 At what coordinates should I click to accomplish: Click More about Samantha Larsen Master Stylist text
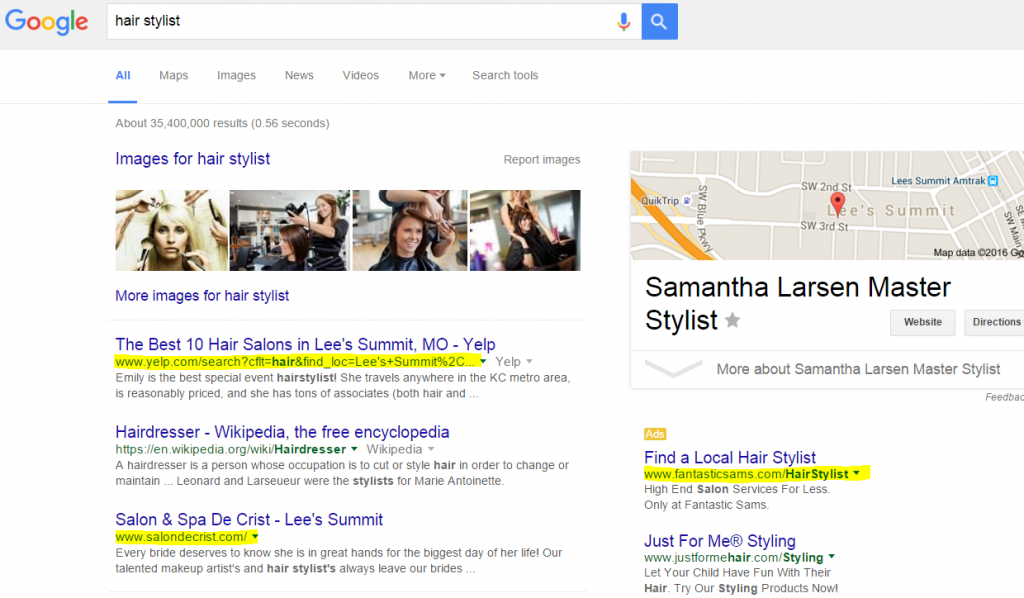pos(858,369)
